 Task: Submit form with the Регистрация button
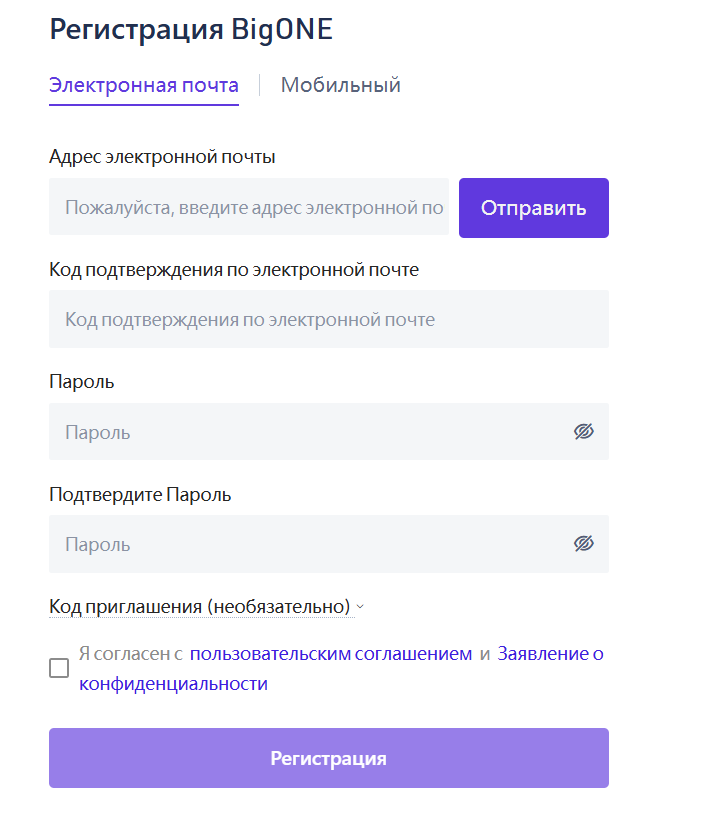coord(329,758)
